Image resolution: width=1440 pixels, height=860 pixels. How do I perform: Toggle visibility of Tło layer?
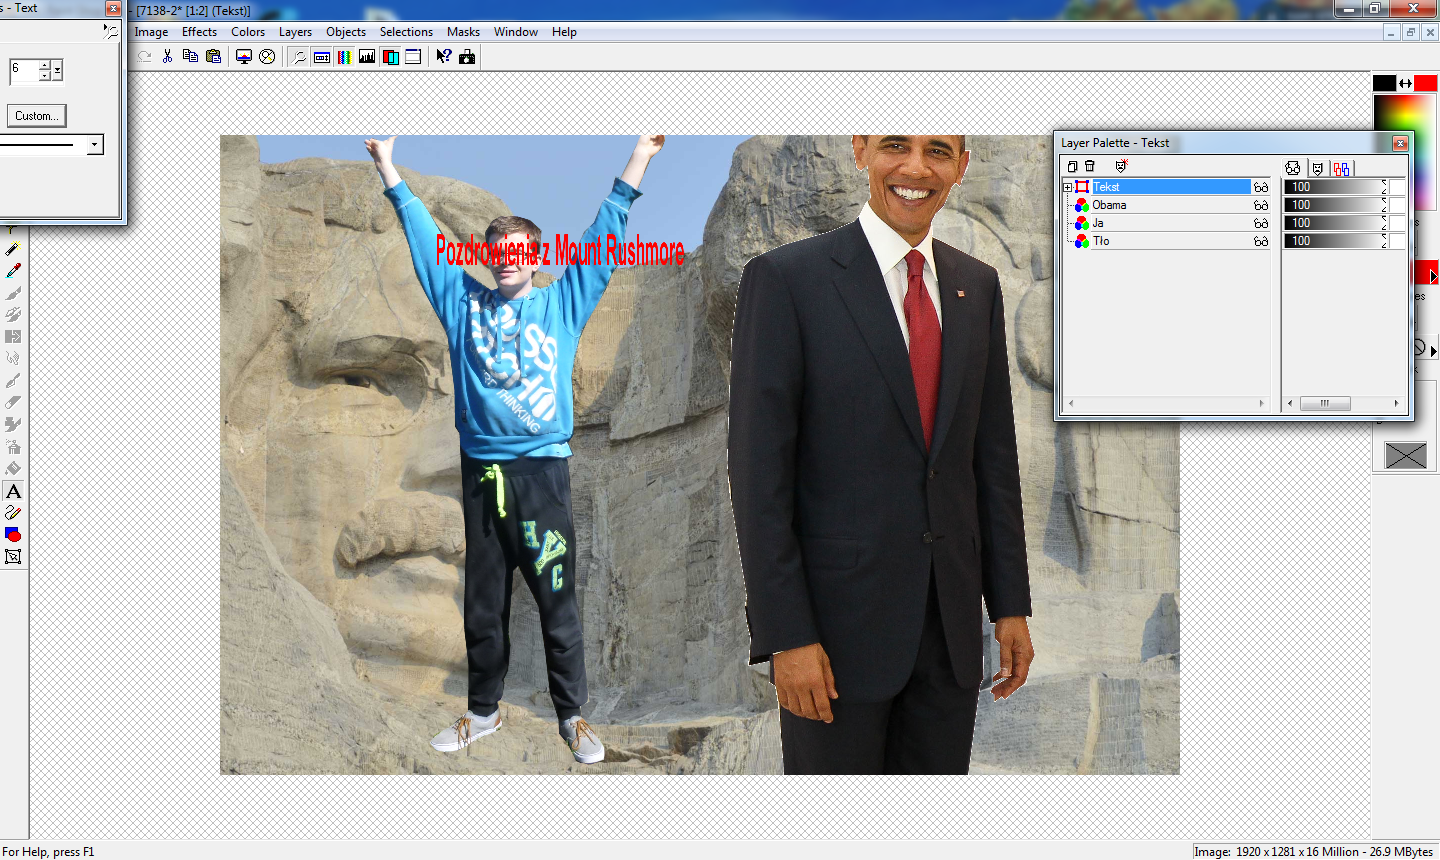(x=1261, y=241)
